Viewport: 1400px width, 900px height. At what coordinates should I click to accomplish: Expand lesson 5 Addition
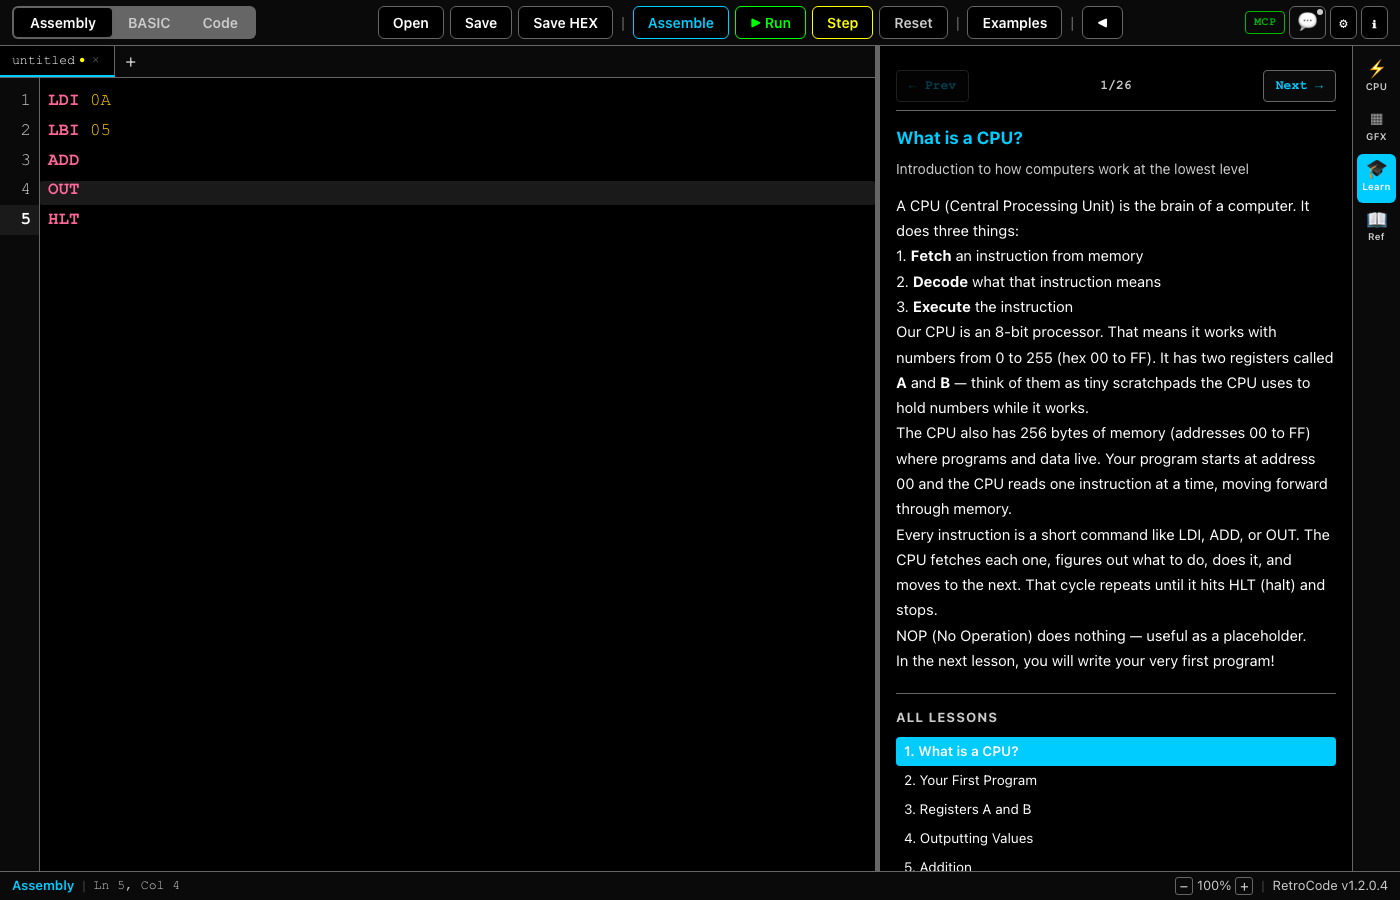click(x=938, y=866)
